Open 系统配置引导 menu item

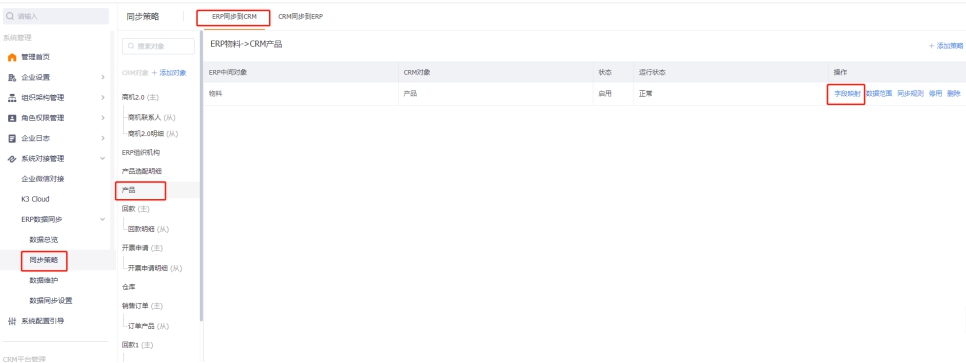[43, 321]
